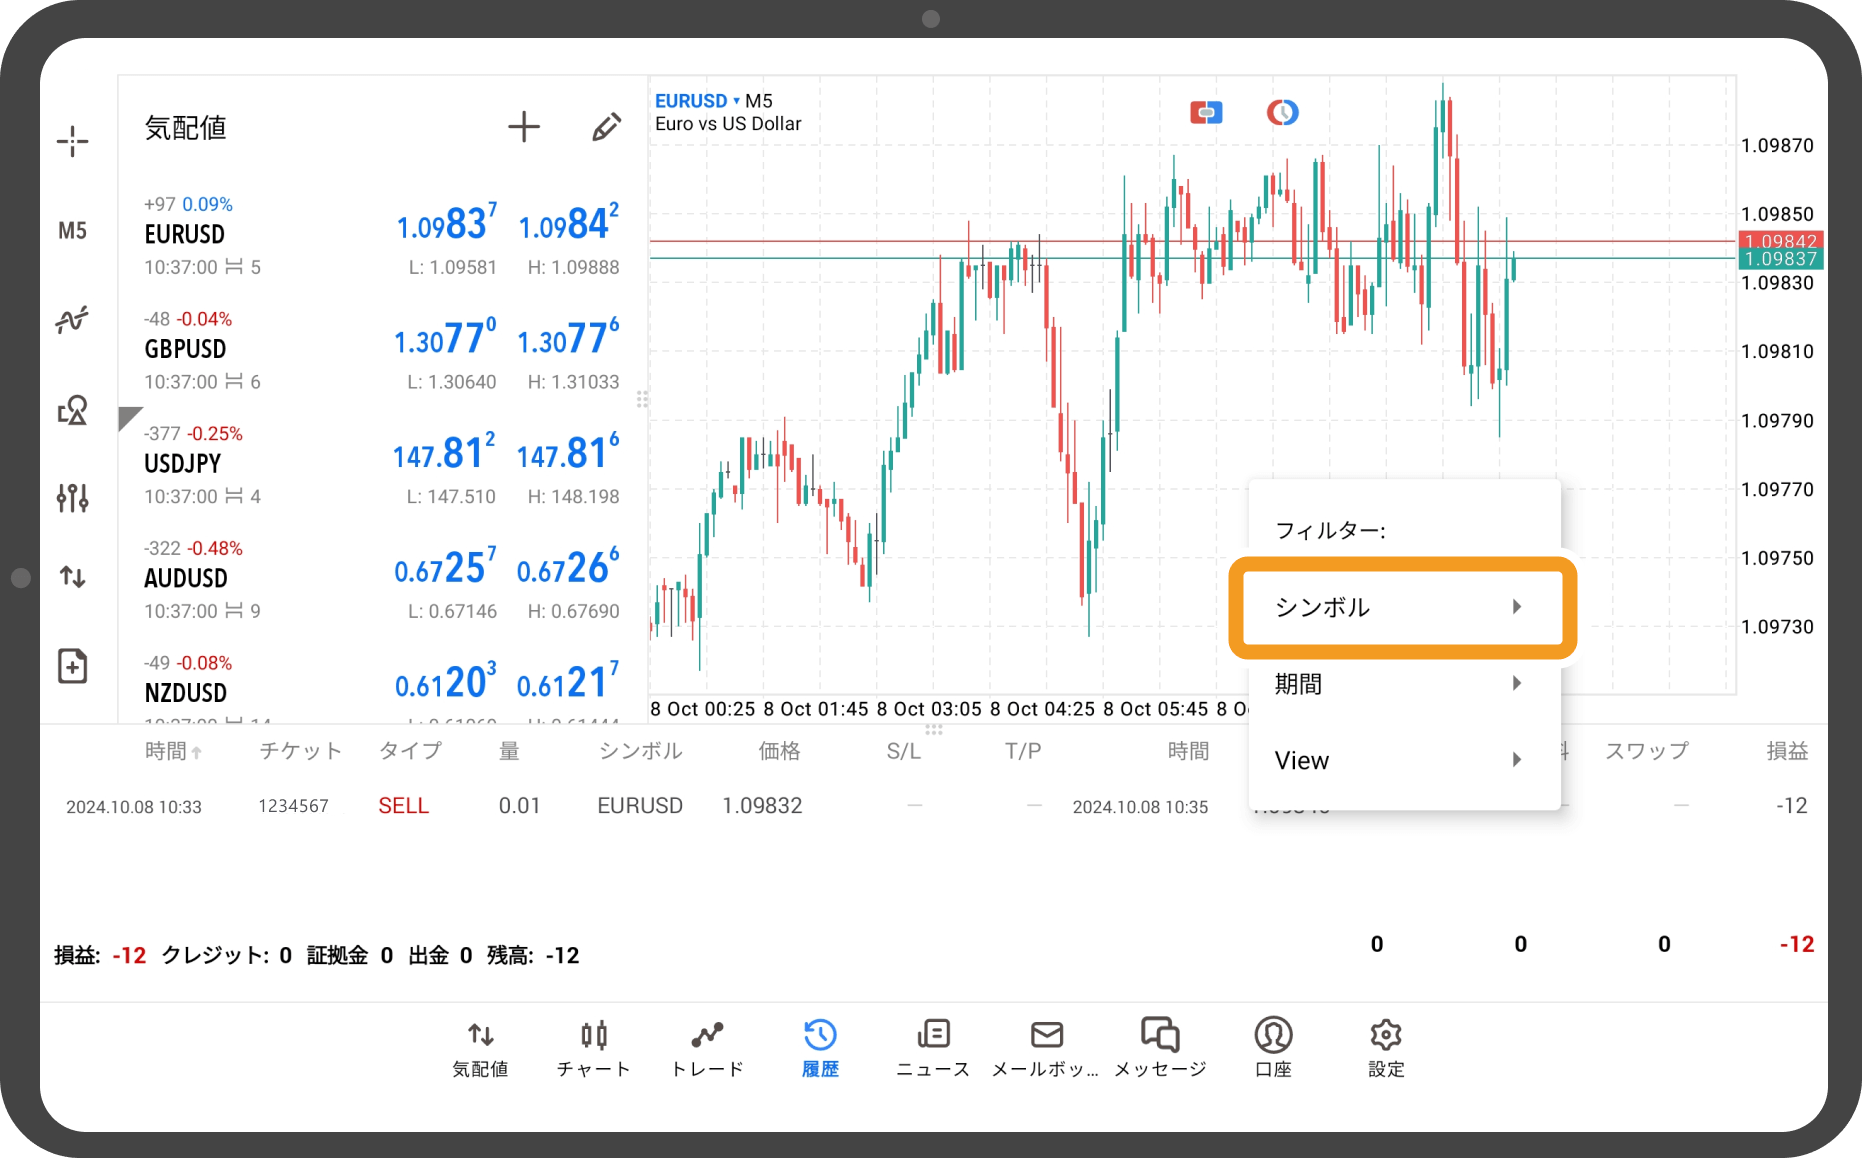Viewport: 1862px width, 1158px height.
Task: Open the メールボックス tab
Action: tap(1046, 1049)
